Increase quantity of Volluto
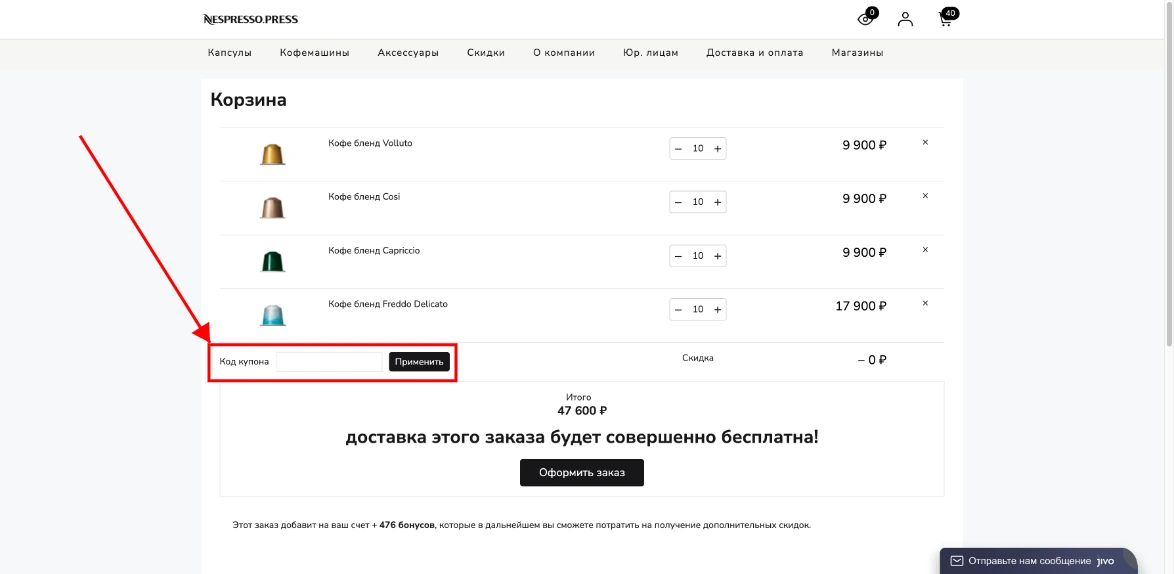The image size is (1174, 574). (x=717, y=149)
